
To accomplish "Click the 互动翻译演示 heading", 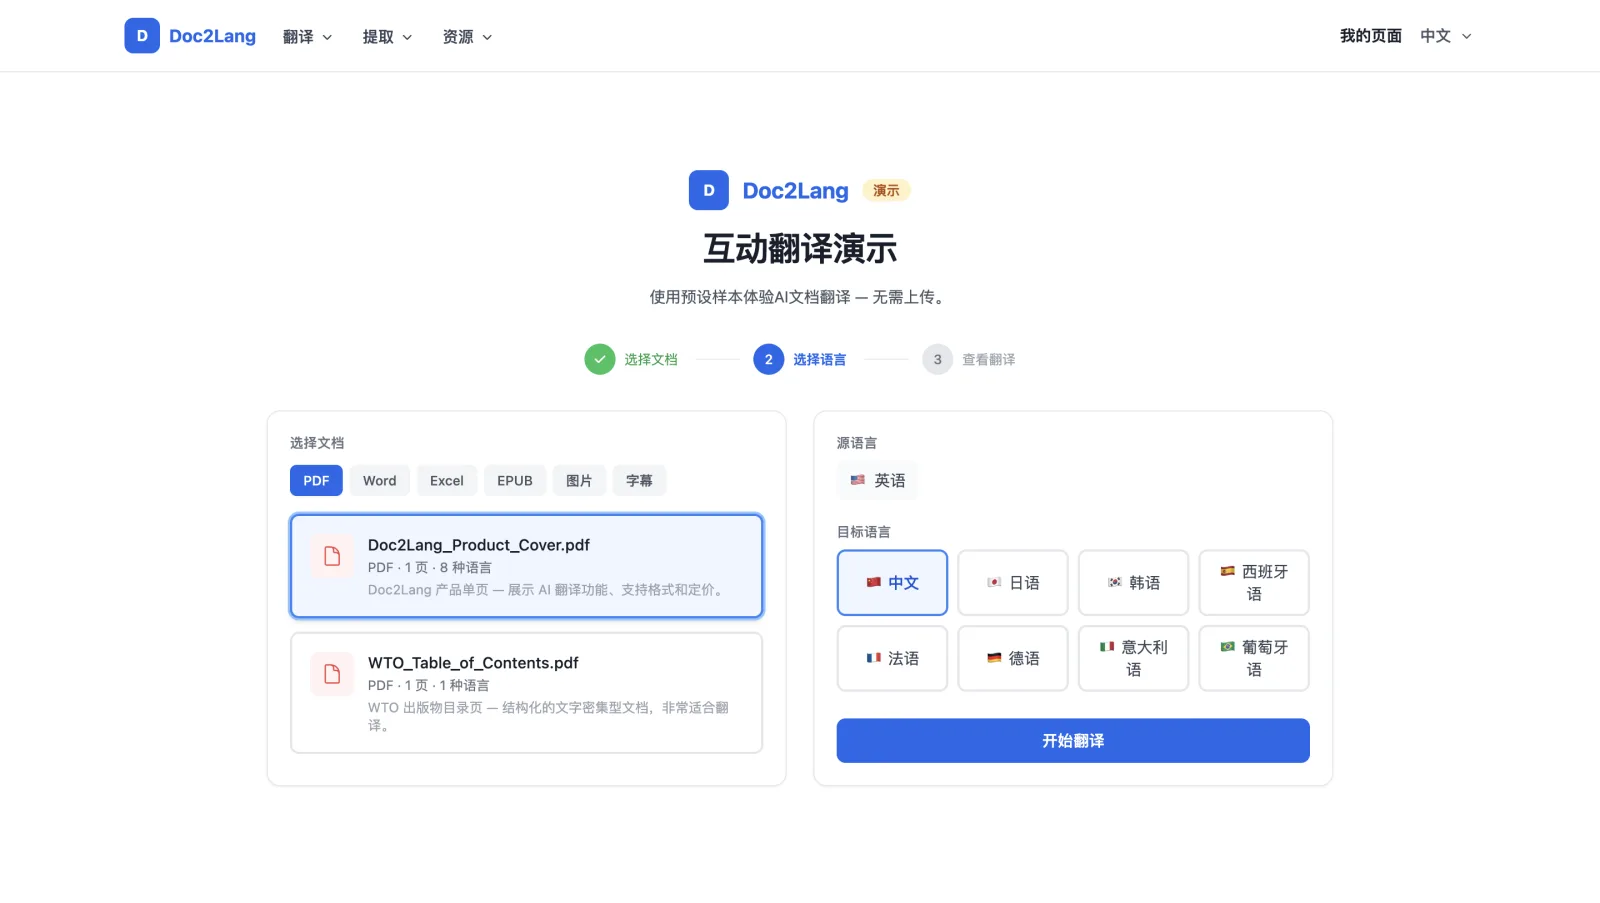I will click(x=800, y=249).
